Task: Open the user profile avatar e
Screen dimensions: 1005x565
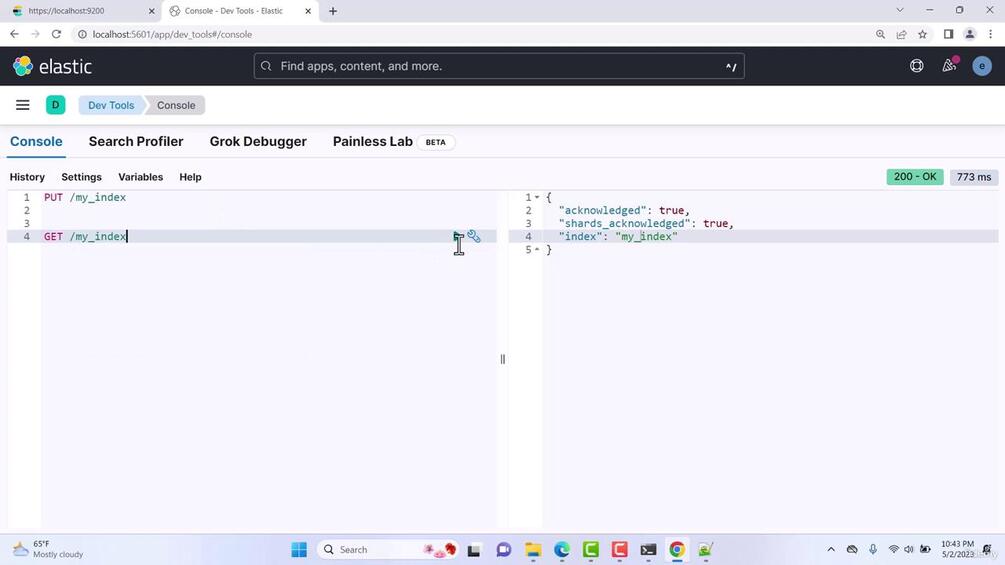Action: pyautogui.click(x=982, y=66)
